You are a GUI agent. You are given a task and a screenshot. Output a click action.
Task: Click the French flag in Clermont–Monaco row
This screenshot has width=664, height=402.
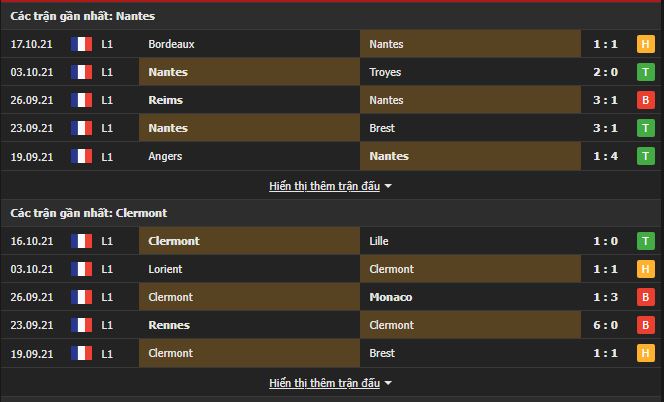(x=81, y=297)
